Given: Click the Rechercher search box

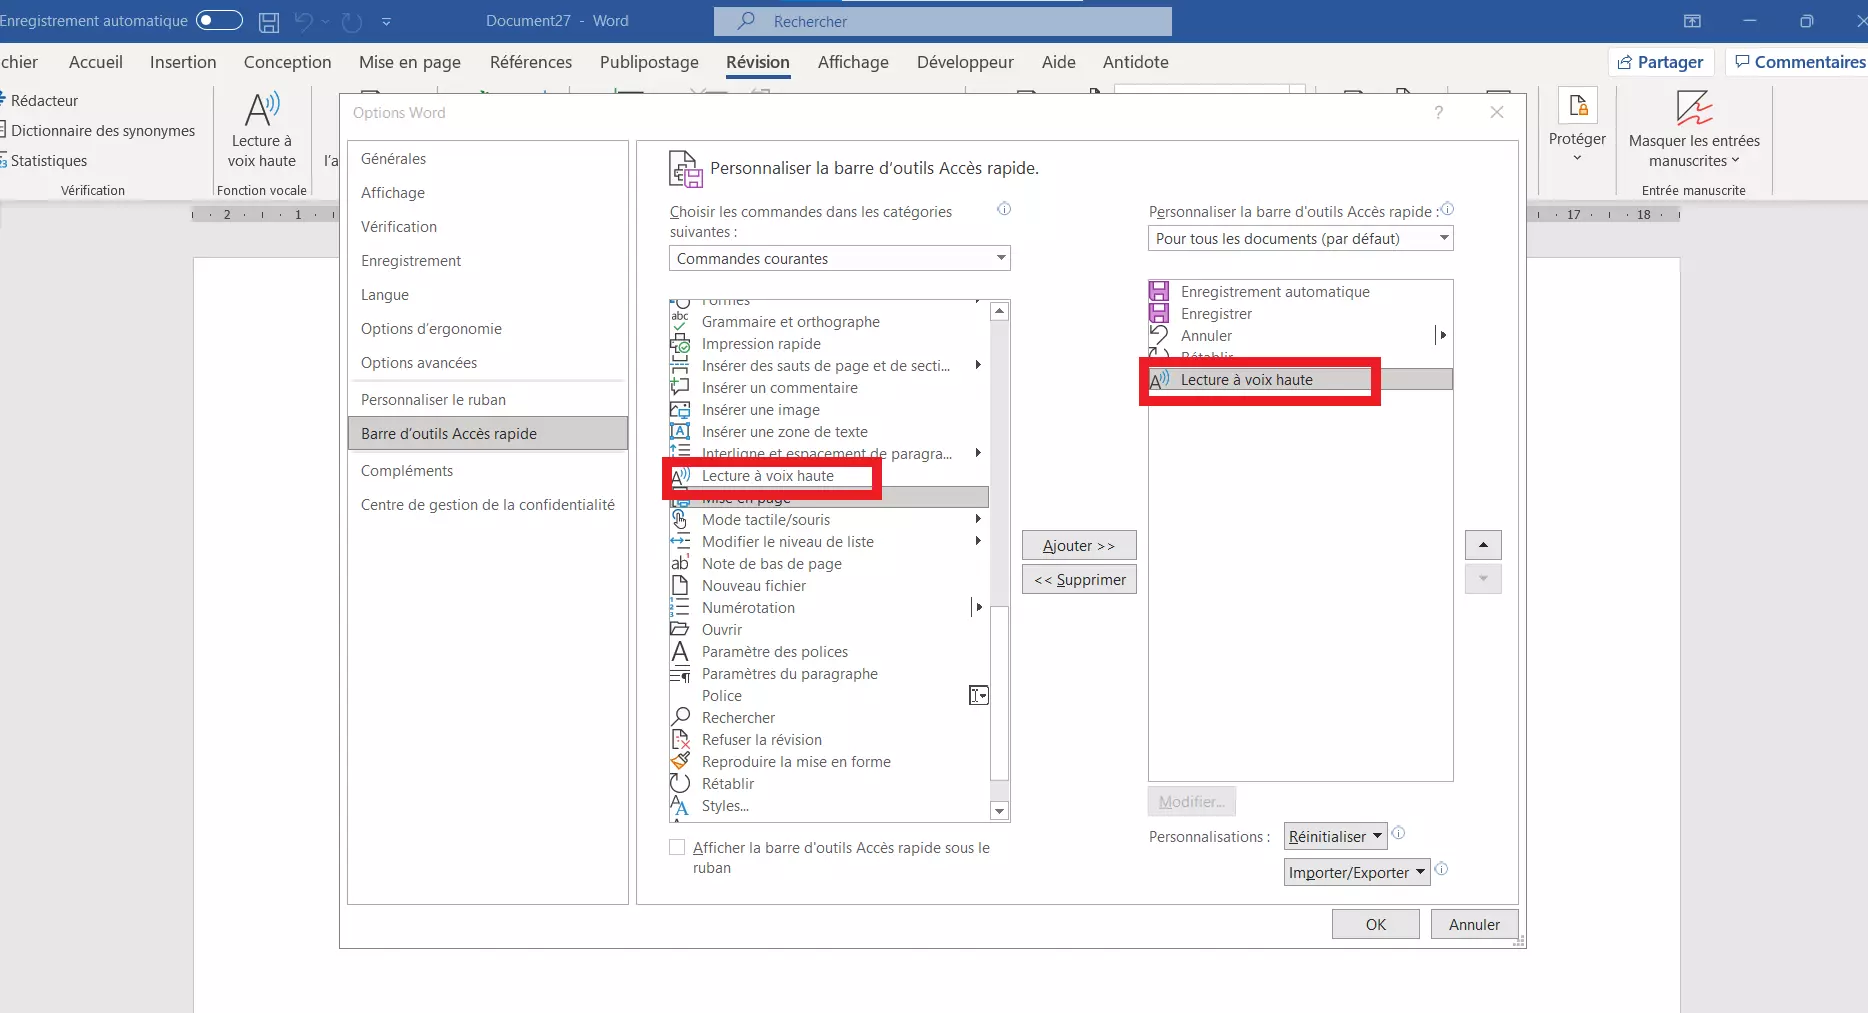Looking at the screenshot, I should tap(943, 21).
